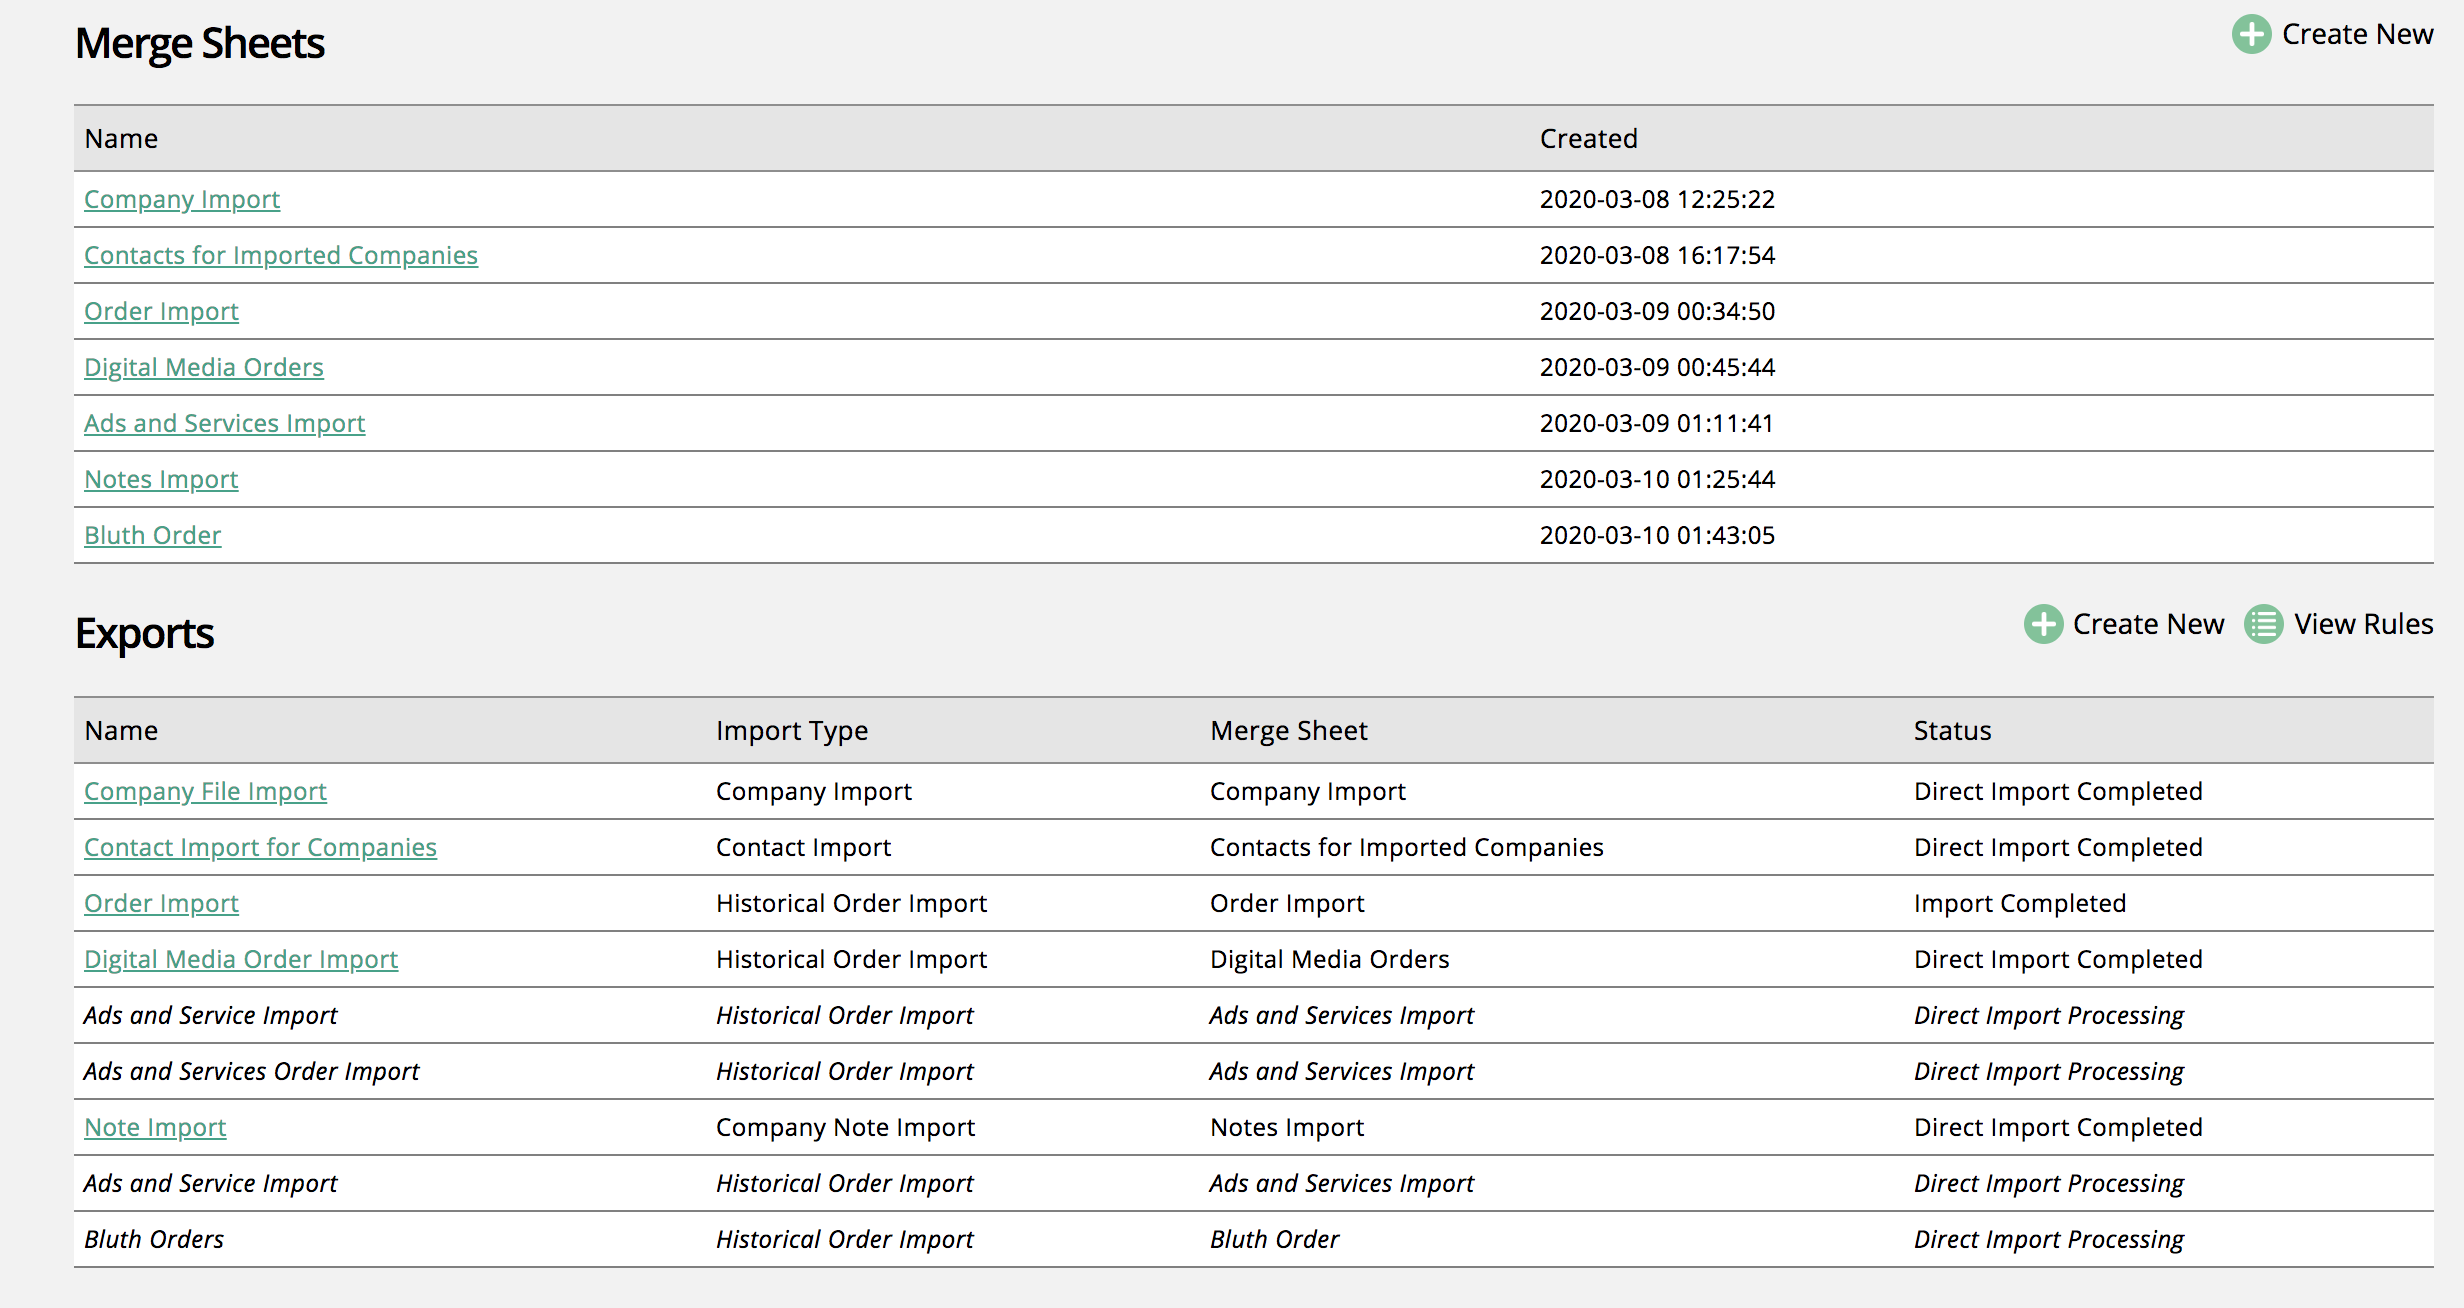Open the Order Import merge sheet
This screenshot has height=1308, width=2464.
pyautogui.click(x=161, y=312)
